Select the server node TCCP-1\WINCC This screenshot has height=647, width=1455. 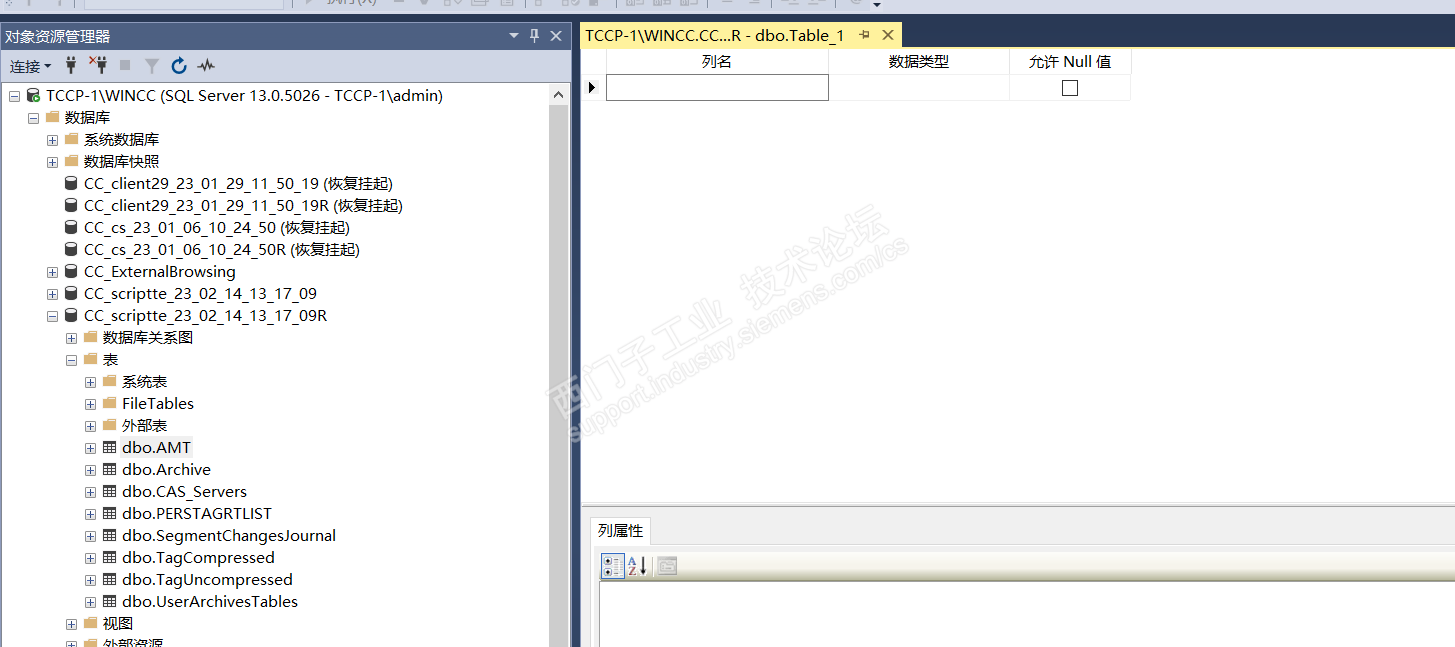coord(244,96)
